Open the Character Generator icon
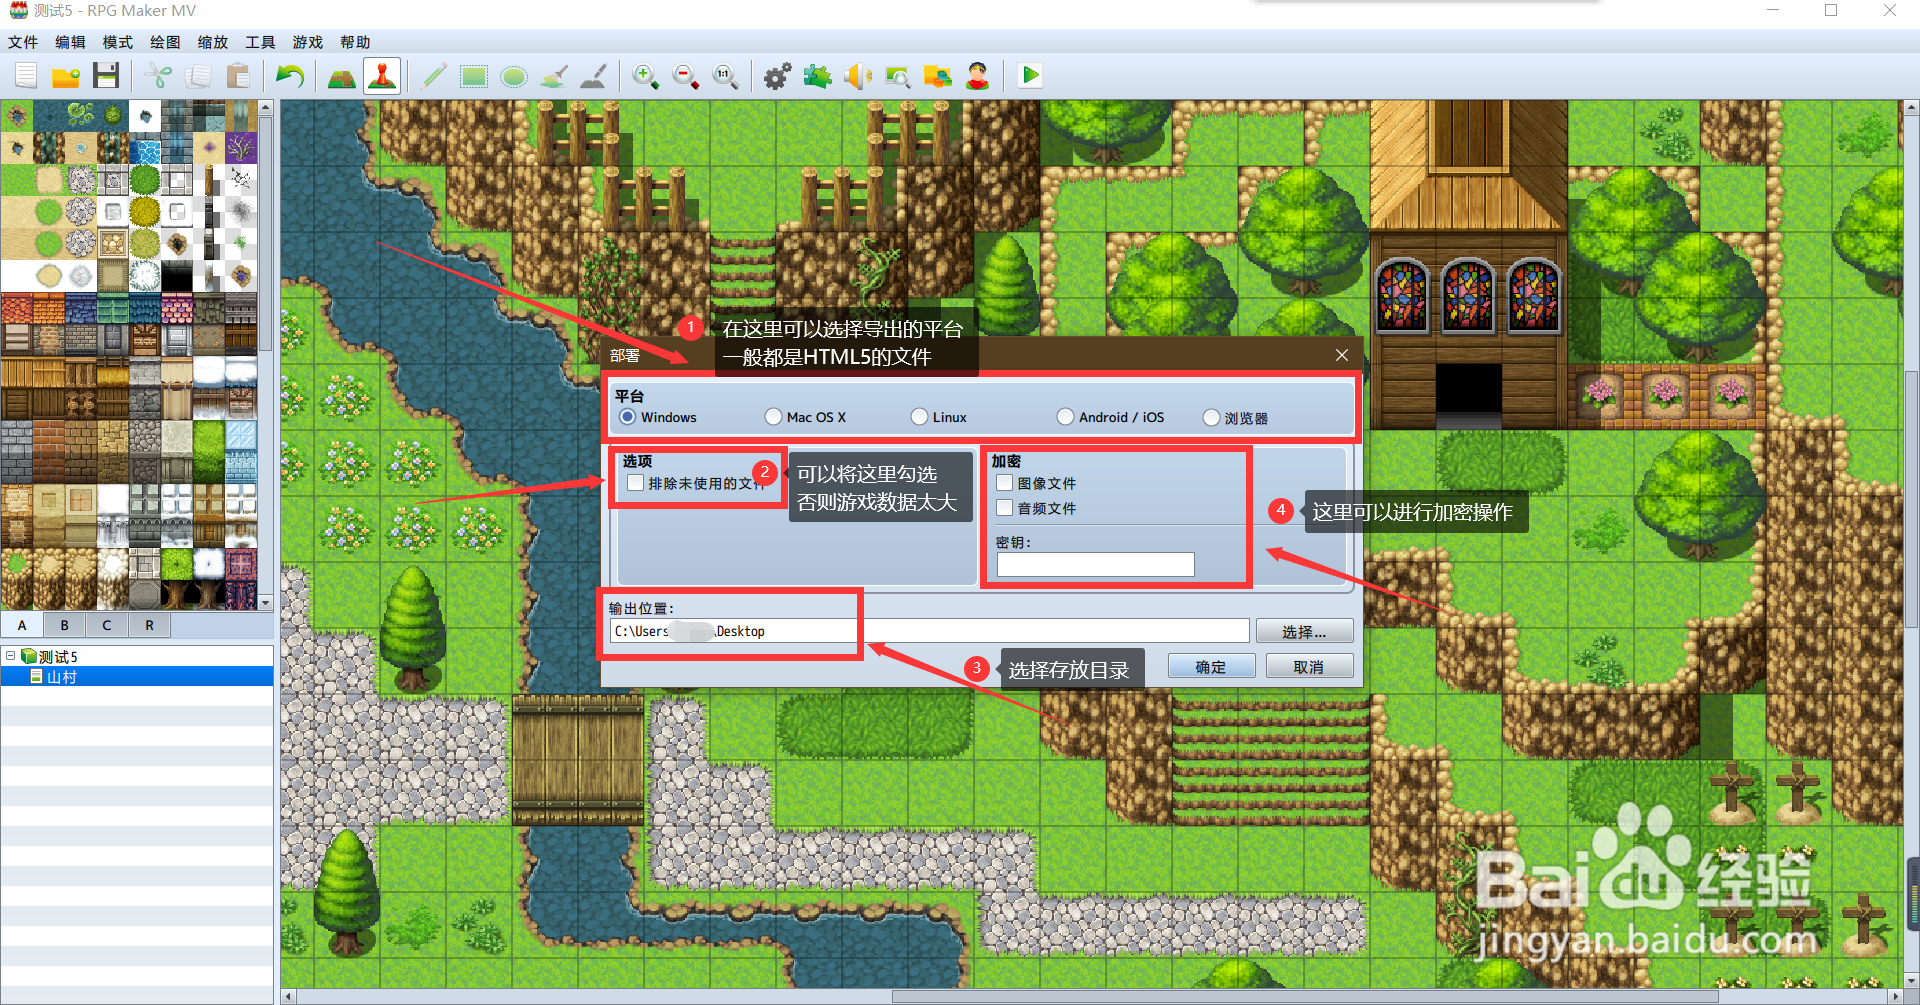 [x=978, y=76]
